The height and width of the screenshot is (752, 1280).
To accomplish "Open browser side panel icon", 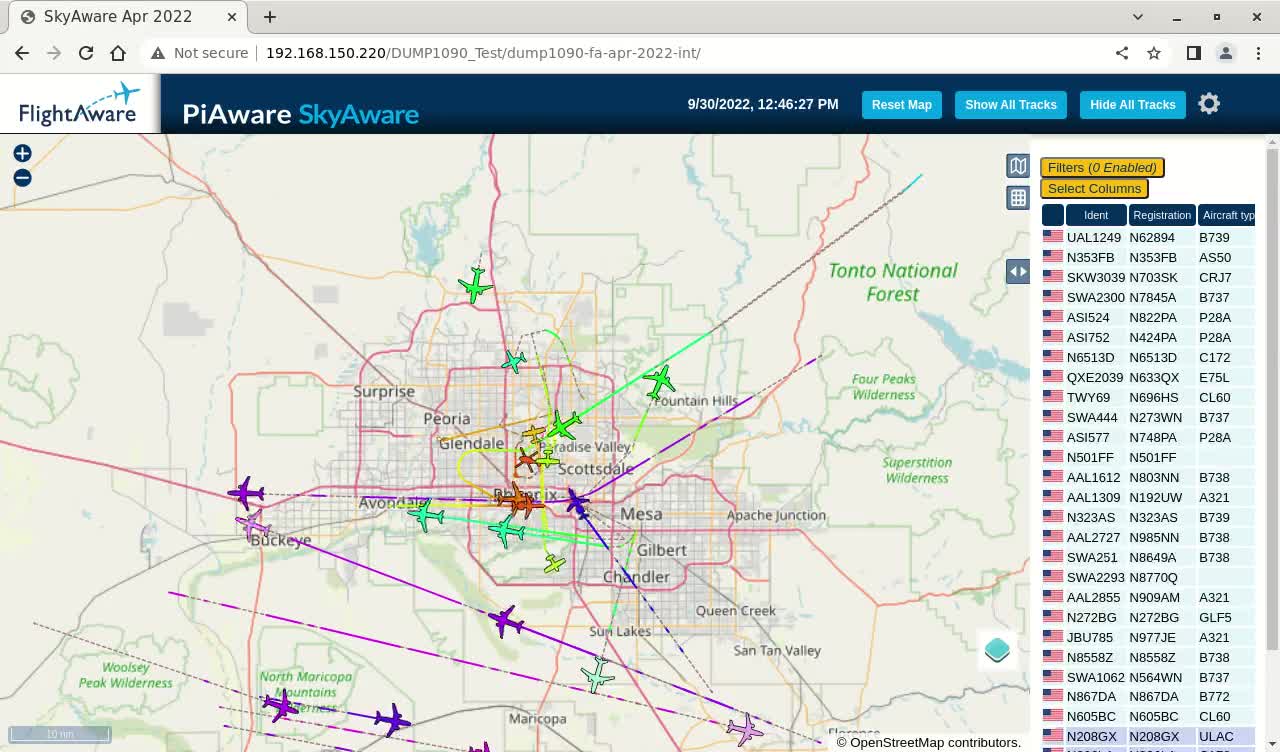I will (1194, 53).
